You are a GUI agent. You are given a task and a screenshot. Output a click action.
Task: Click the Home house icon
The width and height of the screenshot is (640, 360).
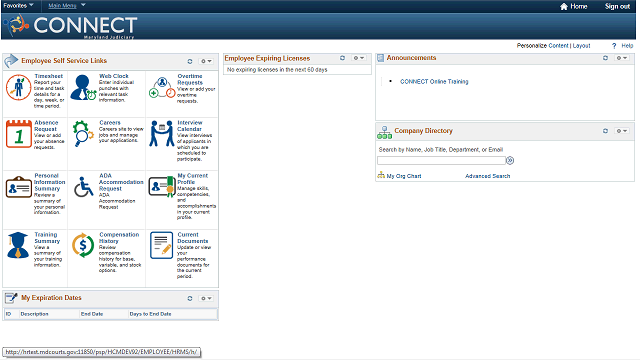click(x=564, y=6)
